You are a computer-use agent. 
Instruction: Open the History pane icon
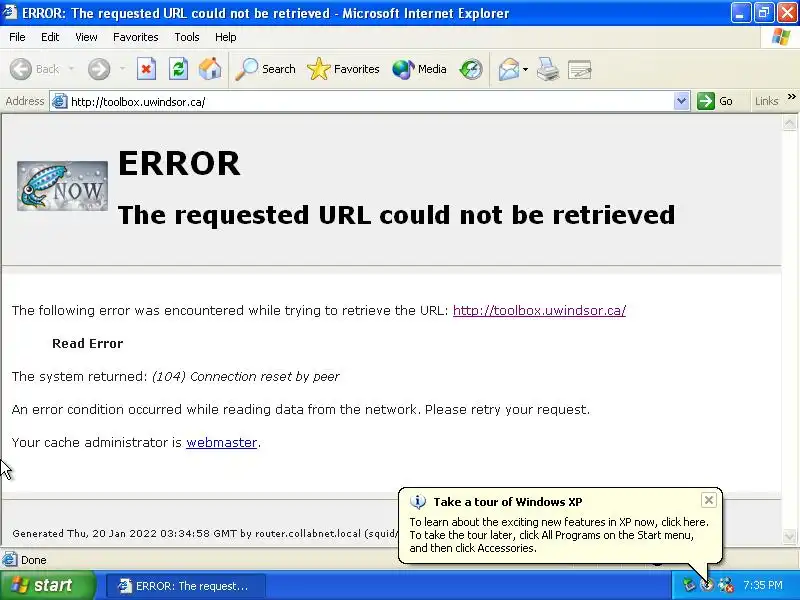[x=470, y=69]
